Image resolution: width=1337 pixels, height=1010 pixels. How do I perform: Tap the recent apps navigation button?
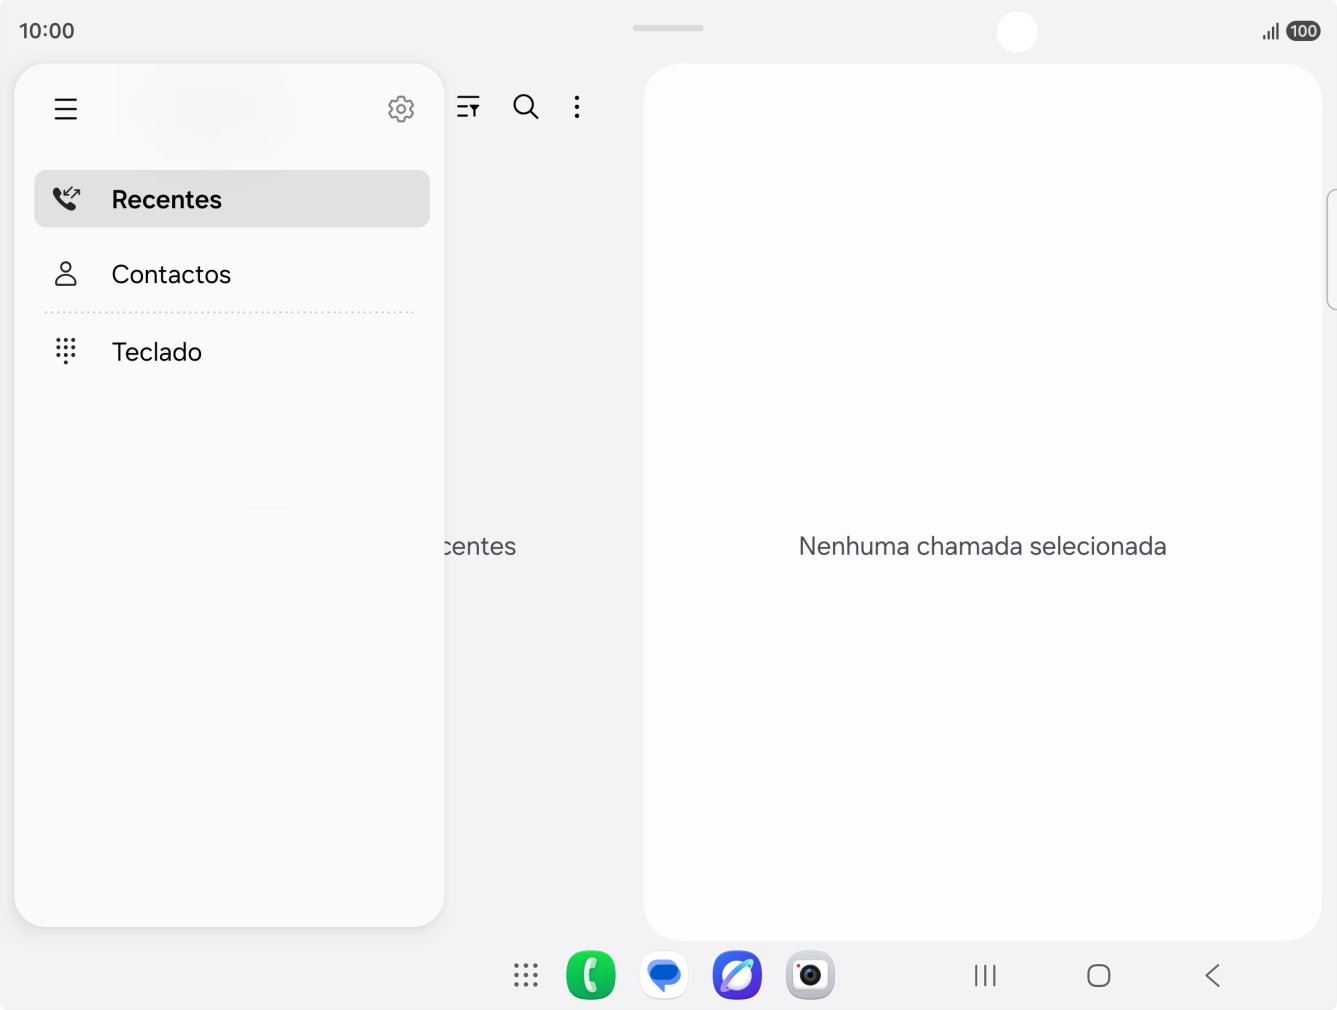985,975
